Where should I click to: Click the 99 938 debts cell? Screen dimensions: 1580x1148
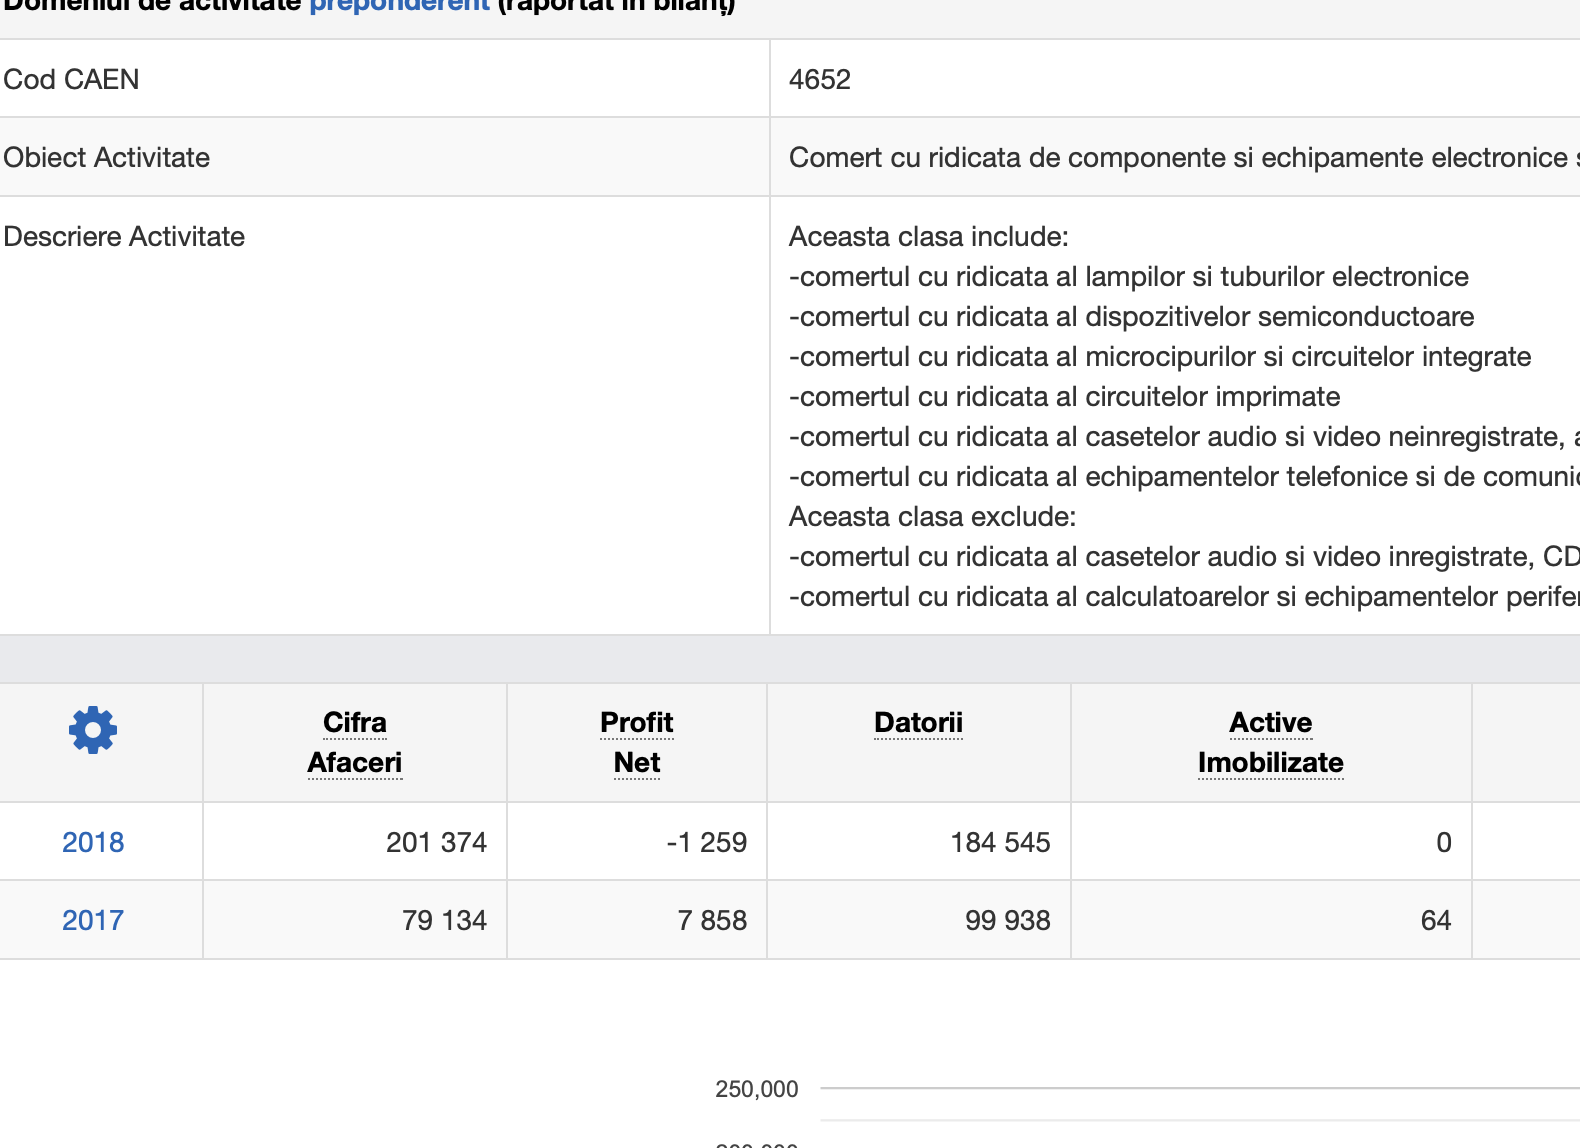[1007, 920]
